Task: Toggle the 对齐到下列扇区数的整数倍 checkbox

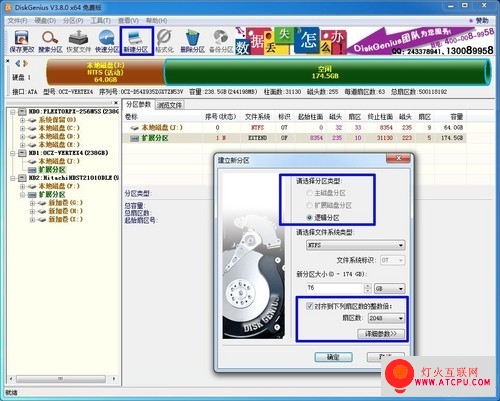Action: pos(309,306)
